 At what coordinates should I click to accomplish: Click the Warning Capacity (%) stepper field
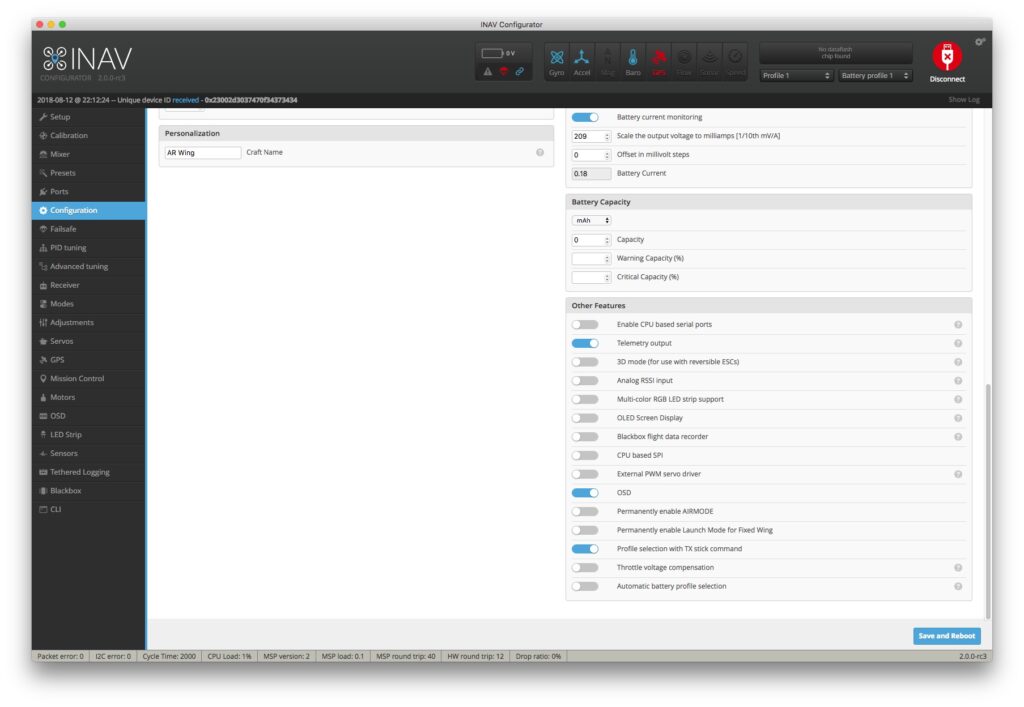point(590,258)
